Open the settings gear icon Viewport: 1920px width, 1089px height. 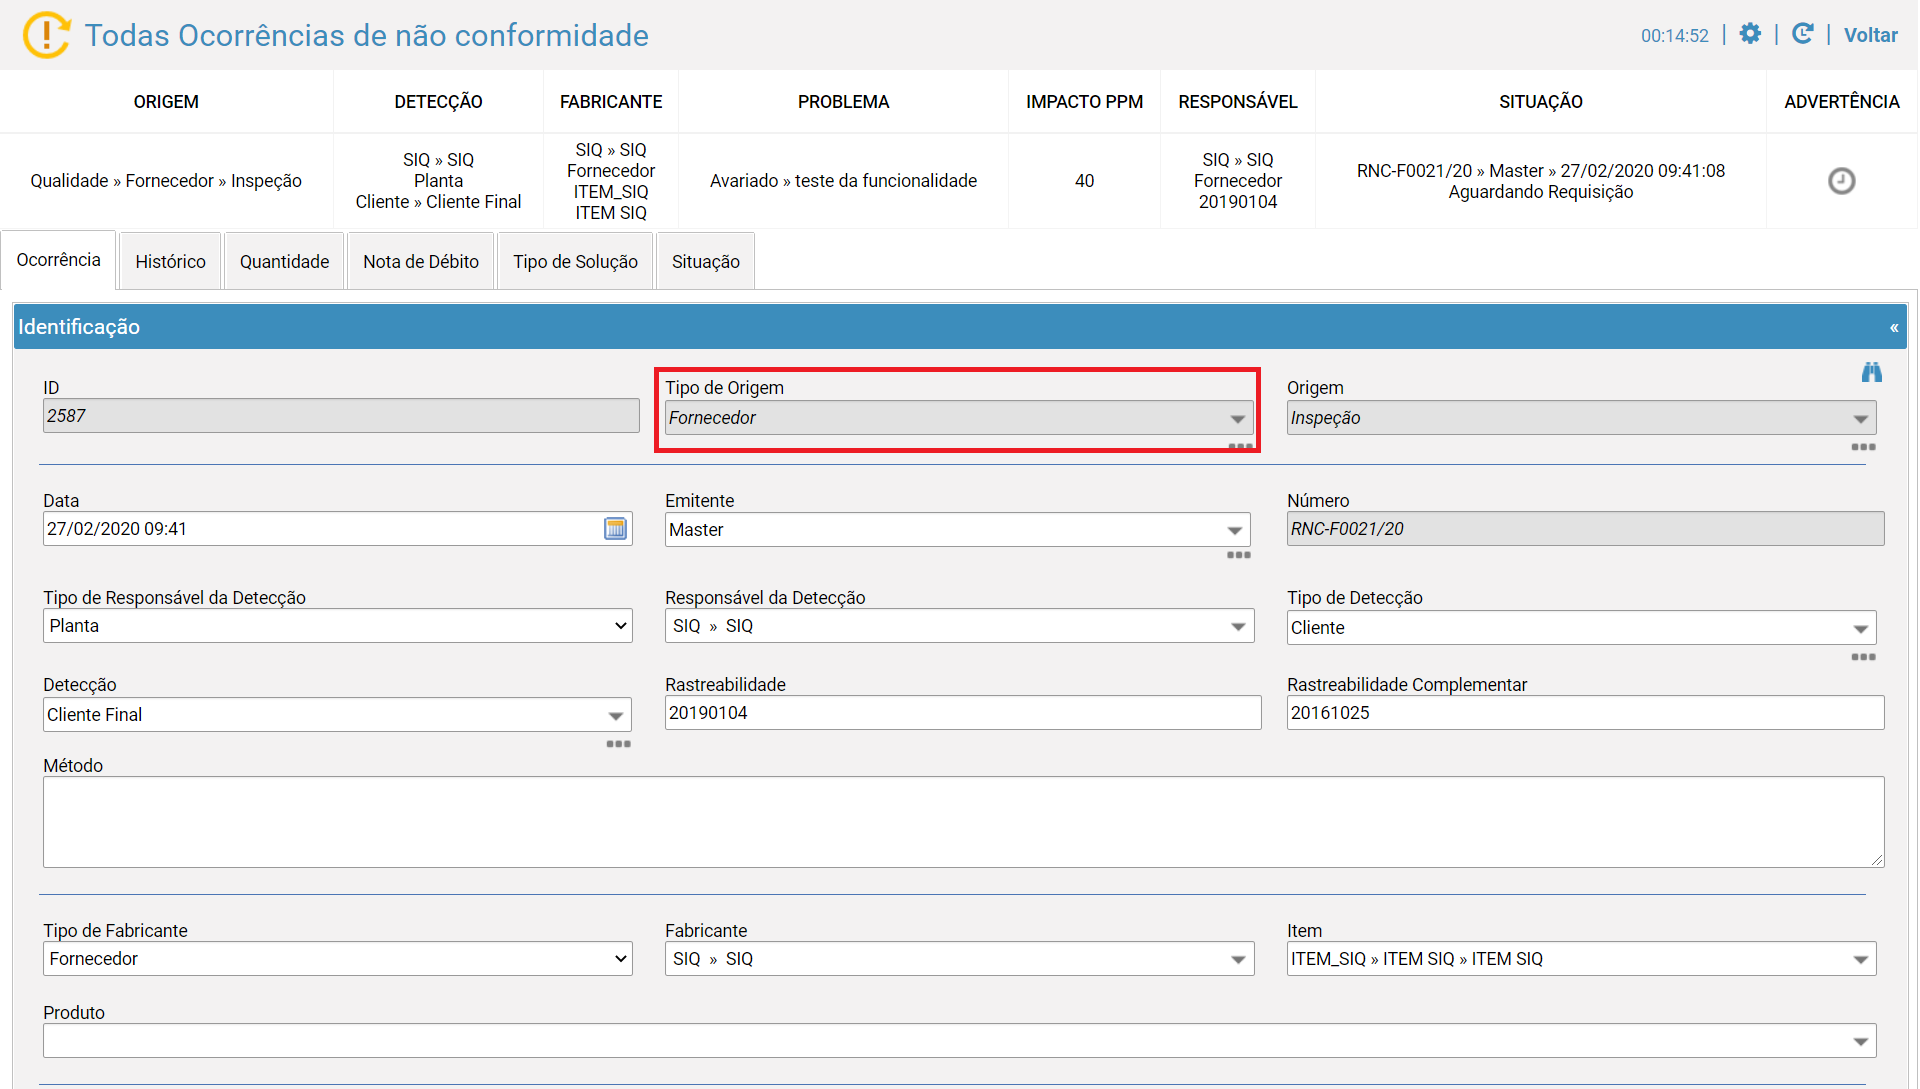click(1750, 34)
